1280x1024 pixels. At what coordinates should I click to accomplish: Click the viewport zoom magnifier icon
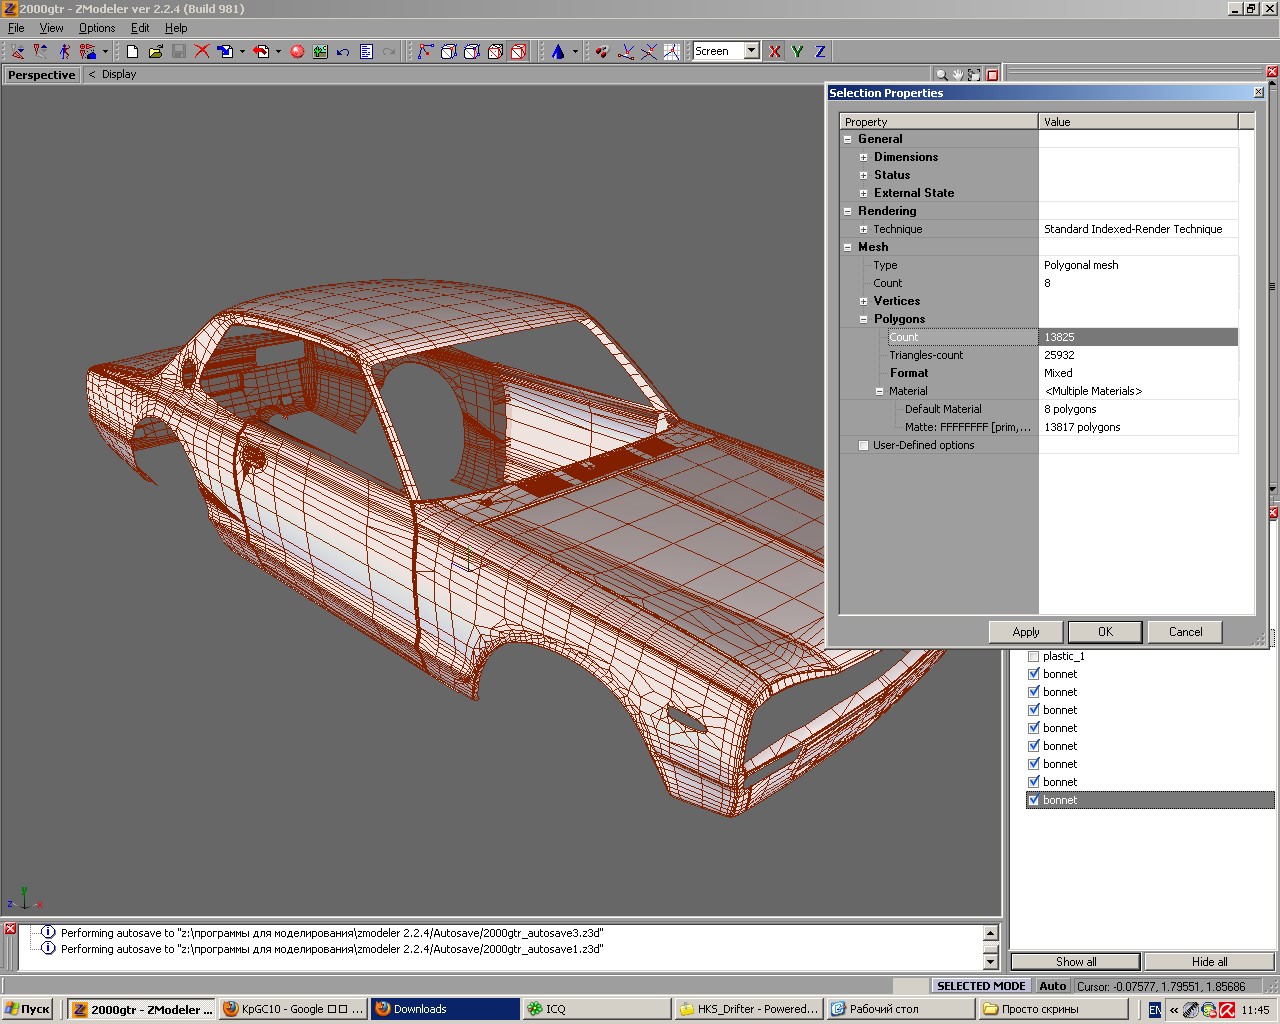click(941, 75)
